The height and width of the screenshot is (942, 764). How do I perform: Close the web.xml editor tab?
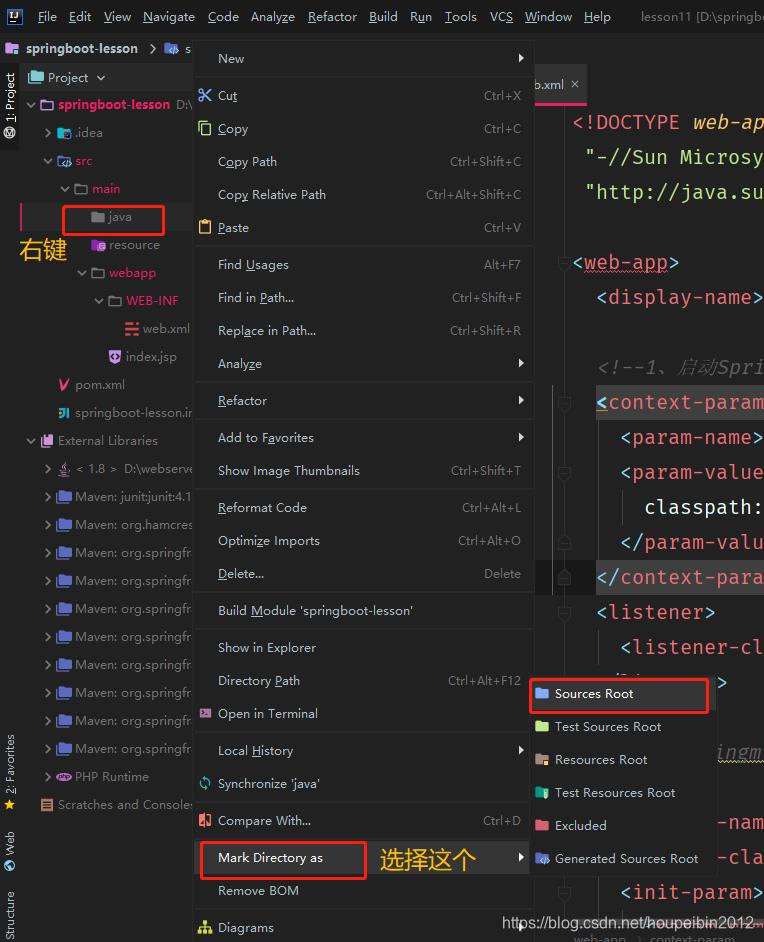(575, 84)
